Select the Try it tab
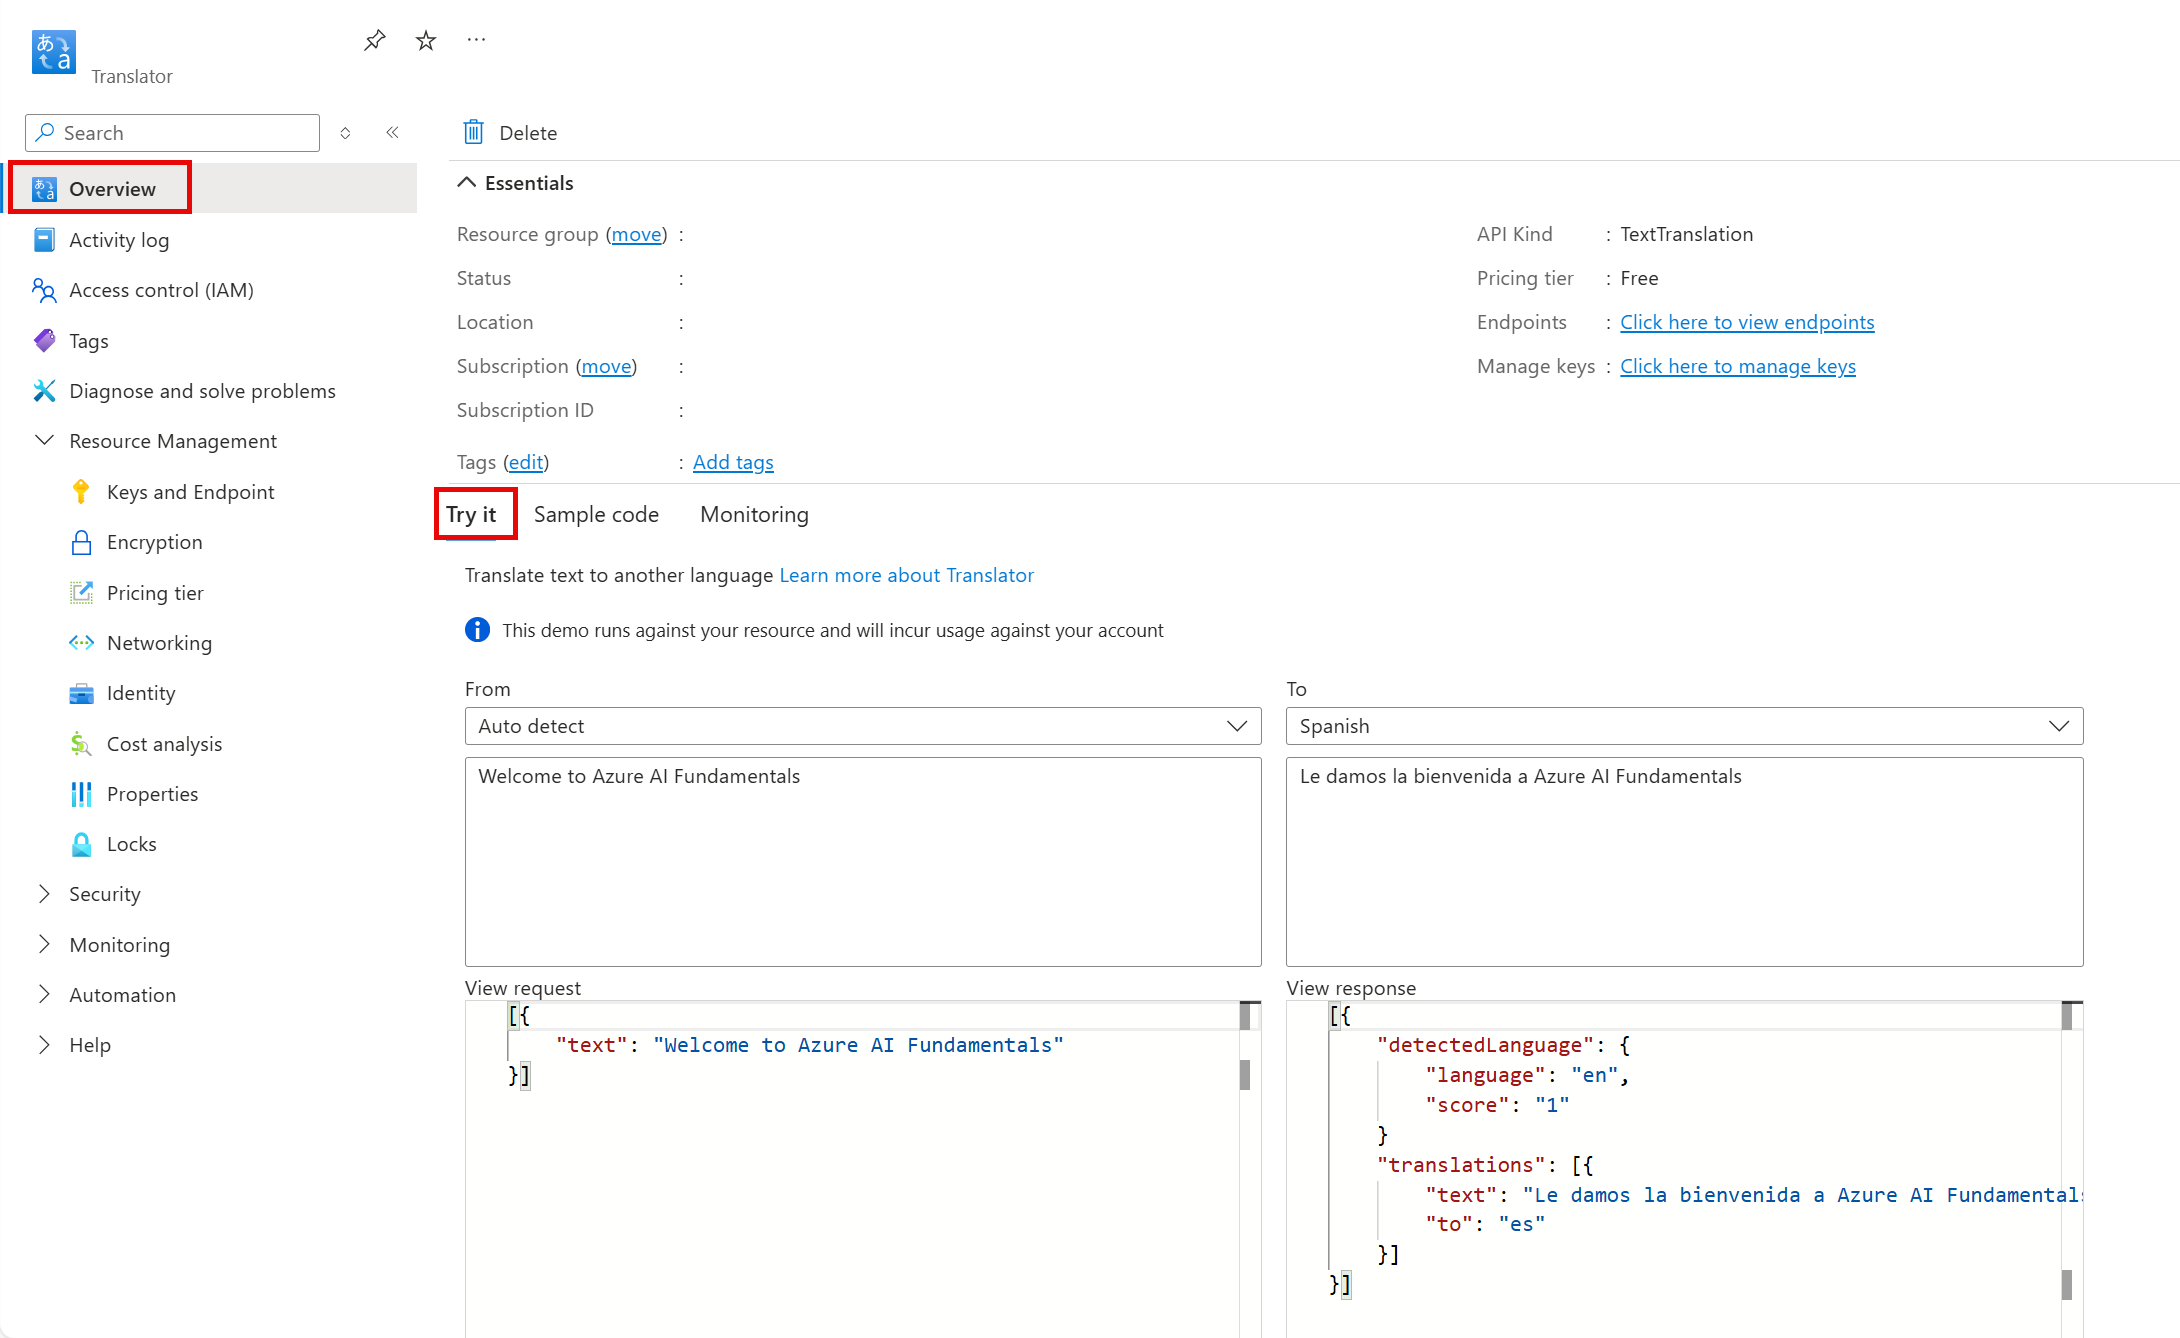This screenshot has width=2180, height=1338. [471, 514]
